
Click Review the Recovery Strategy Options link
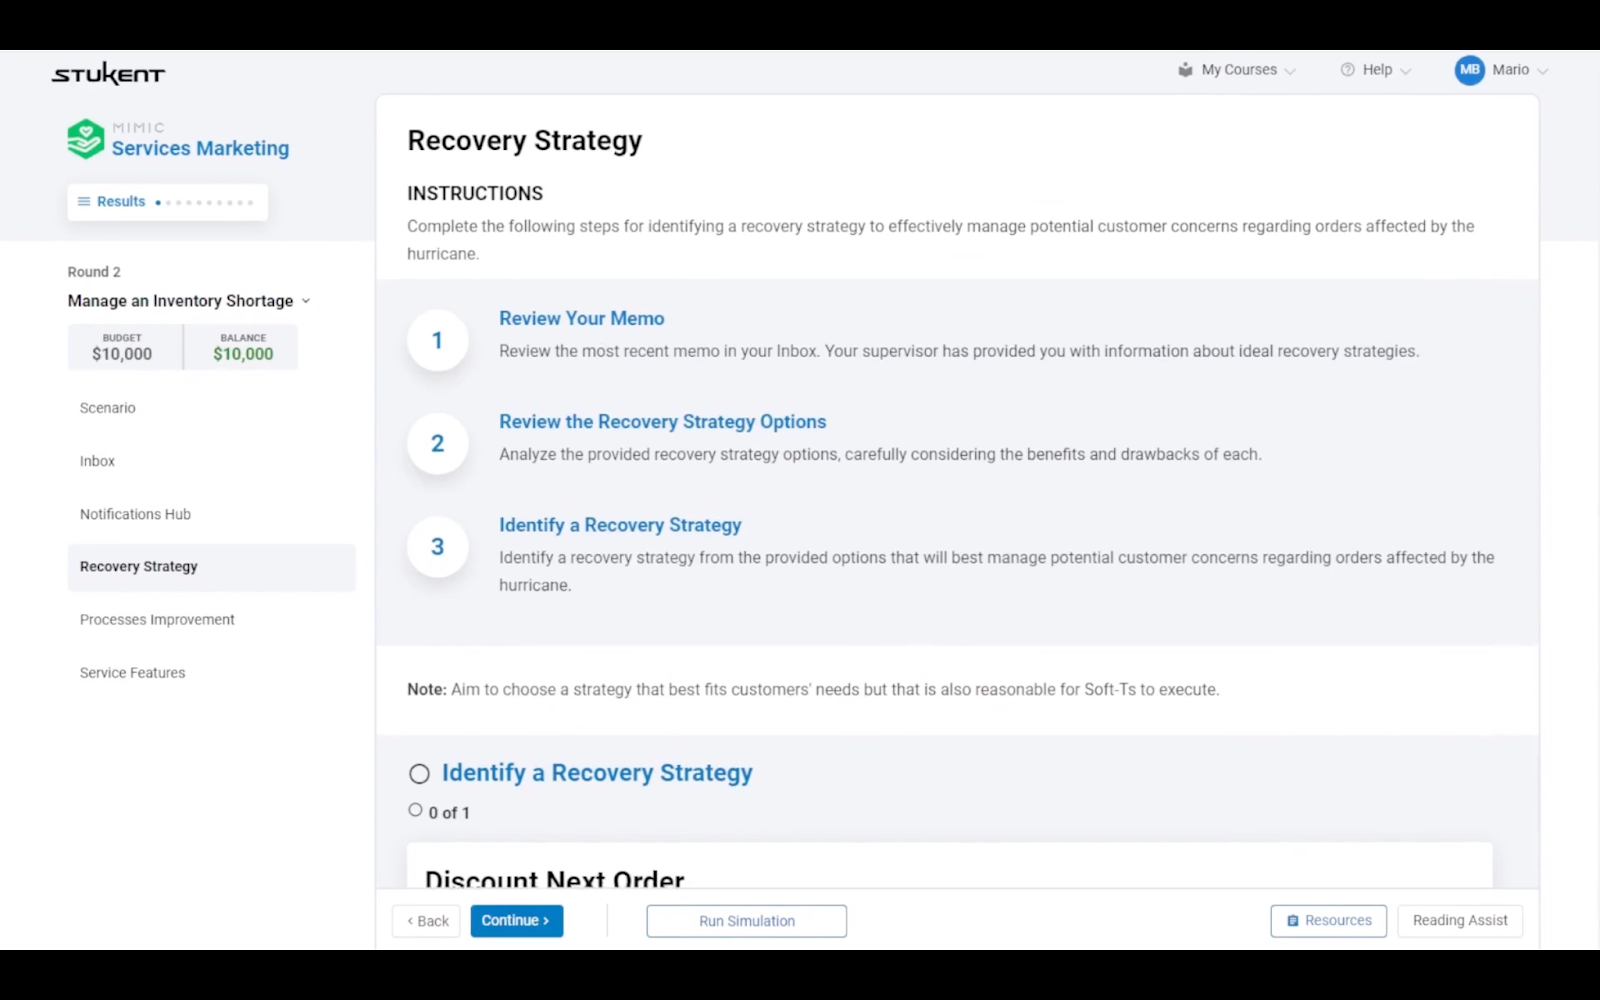point(663,422)
